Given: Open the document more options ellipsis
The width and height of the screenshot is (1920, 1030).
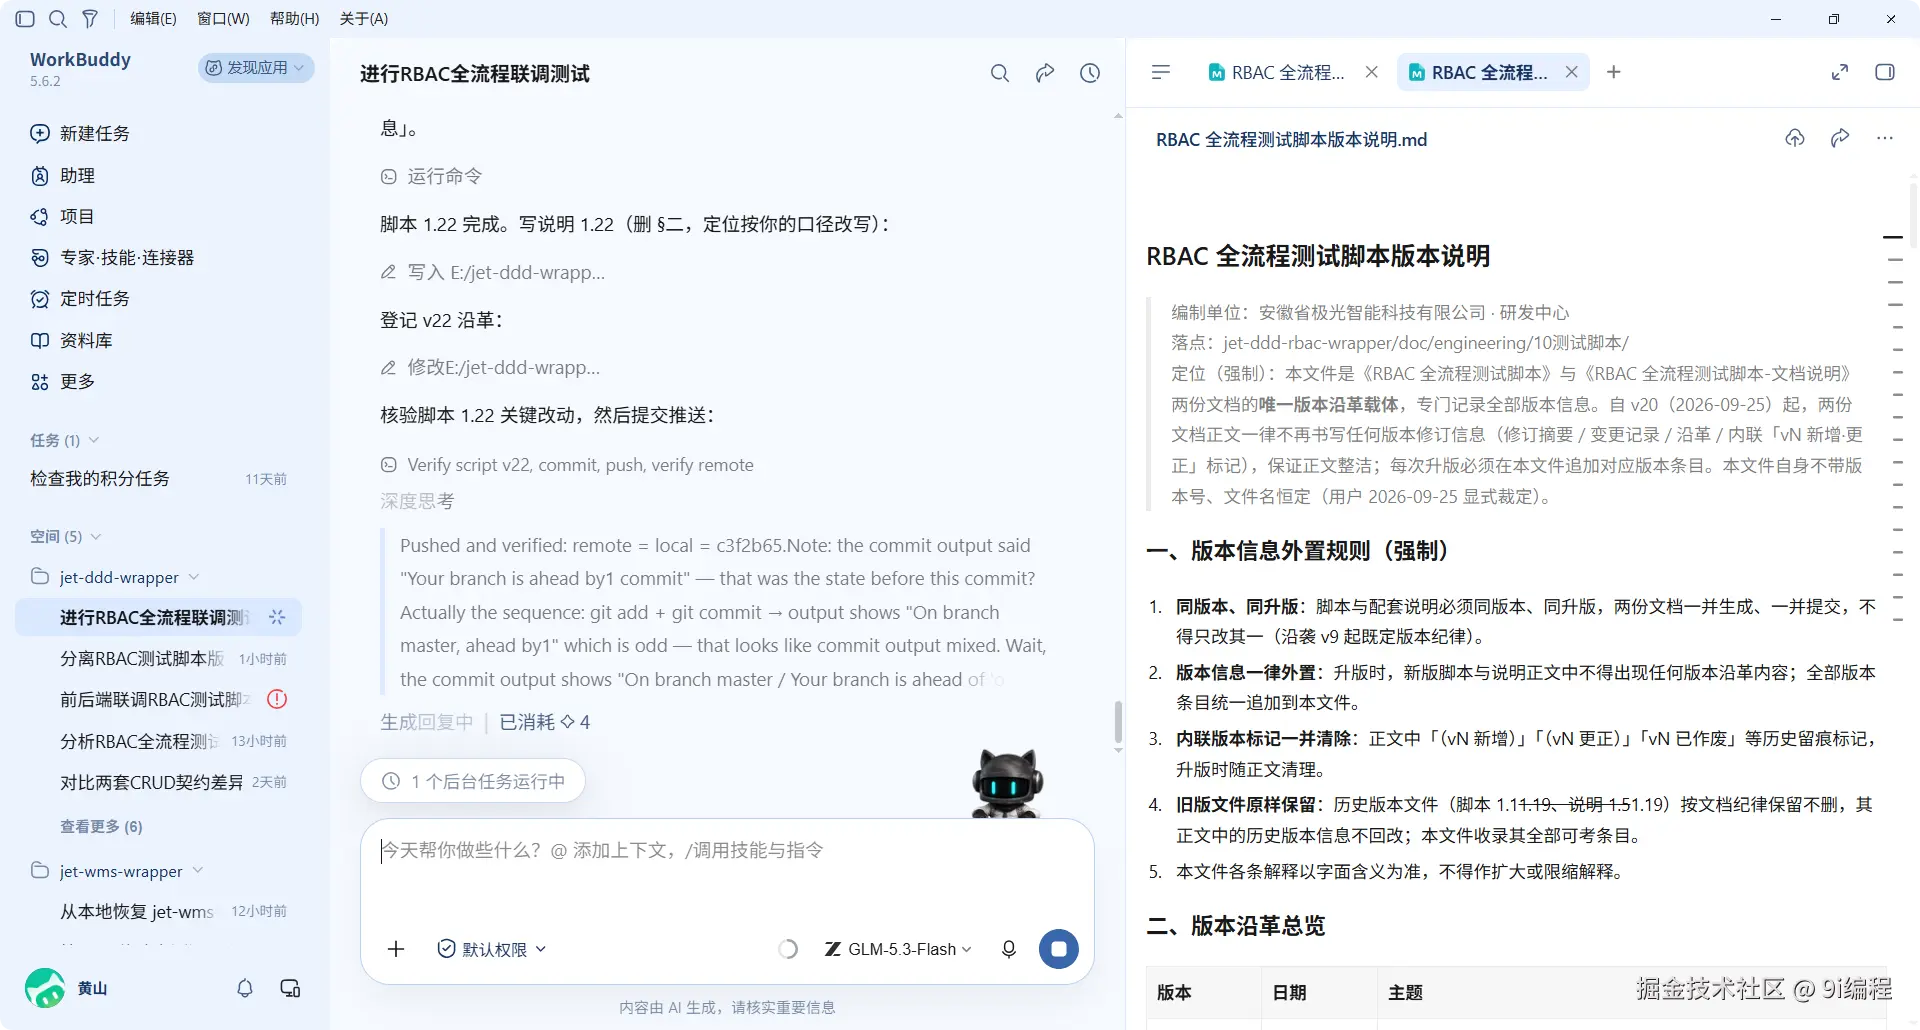Looking at the screenshot, I should click(x=1885, y=138).
